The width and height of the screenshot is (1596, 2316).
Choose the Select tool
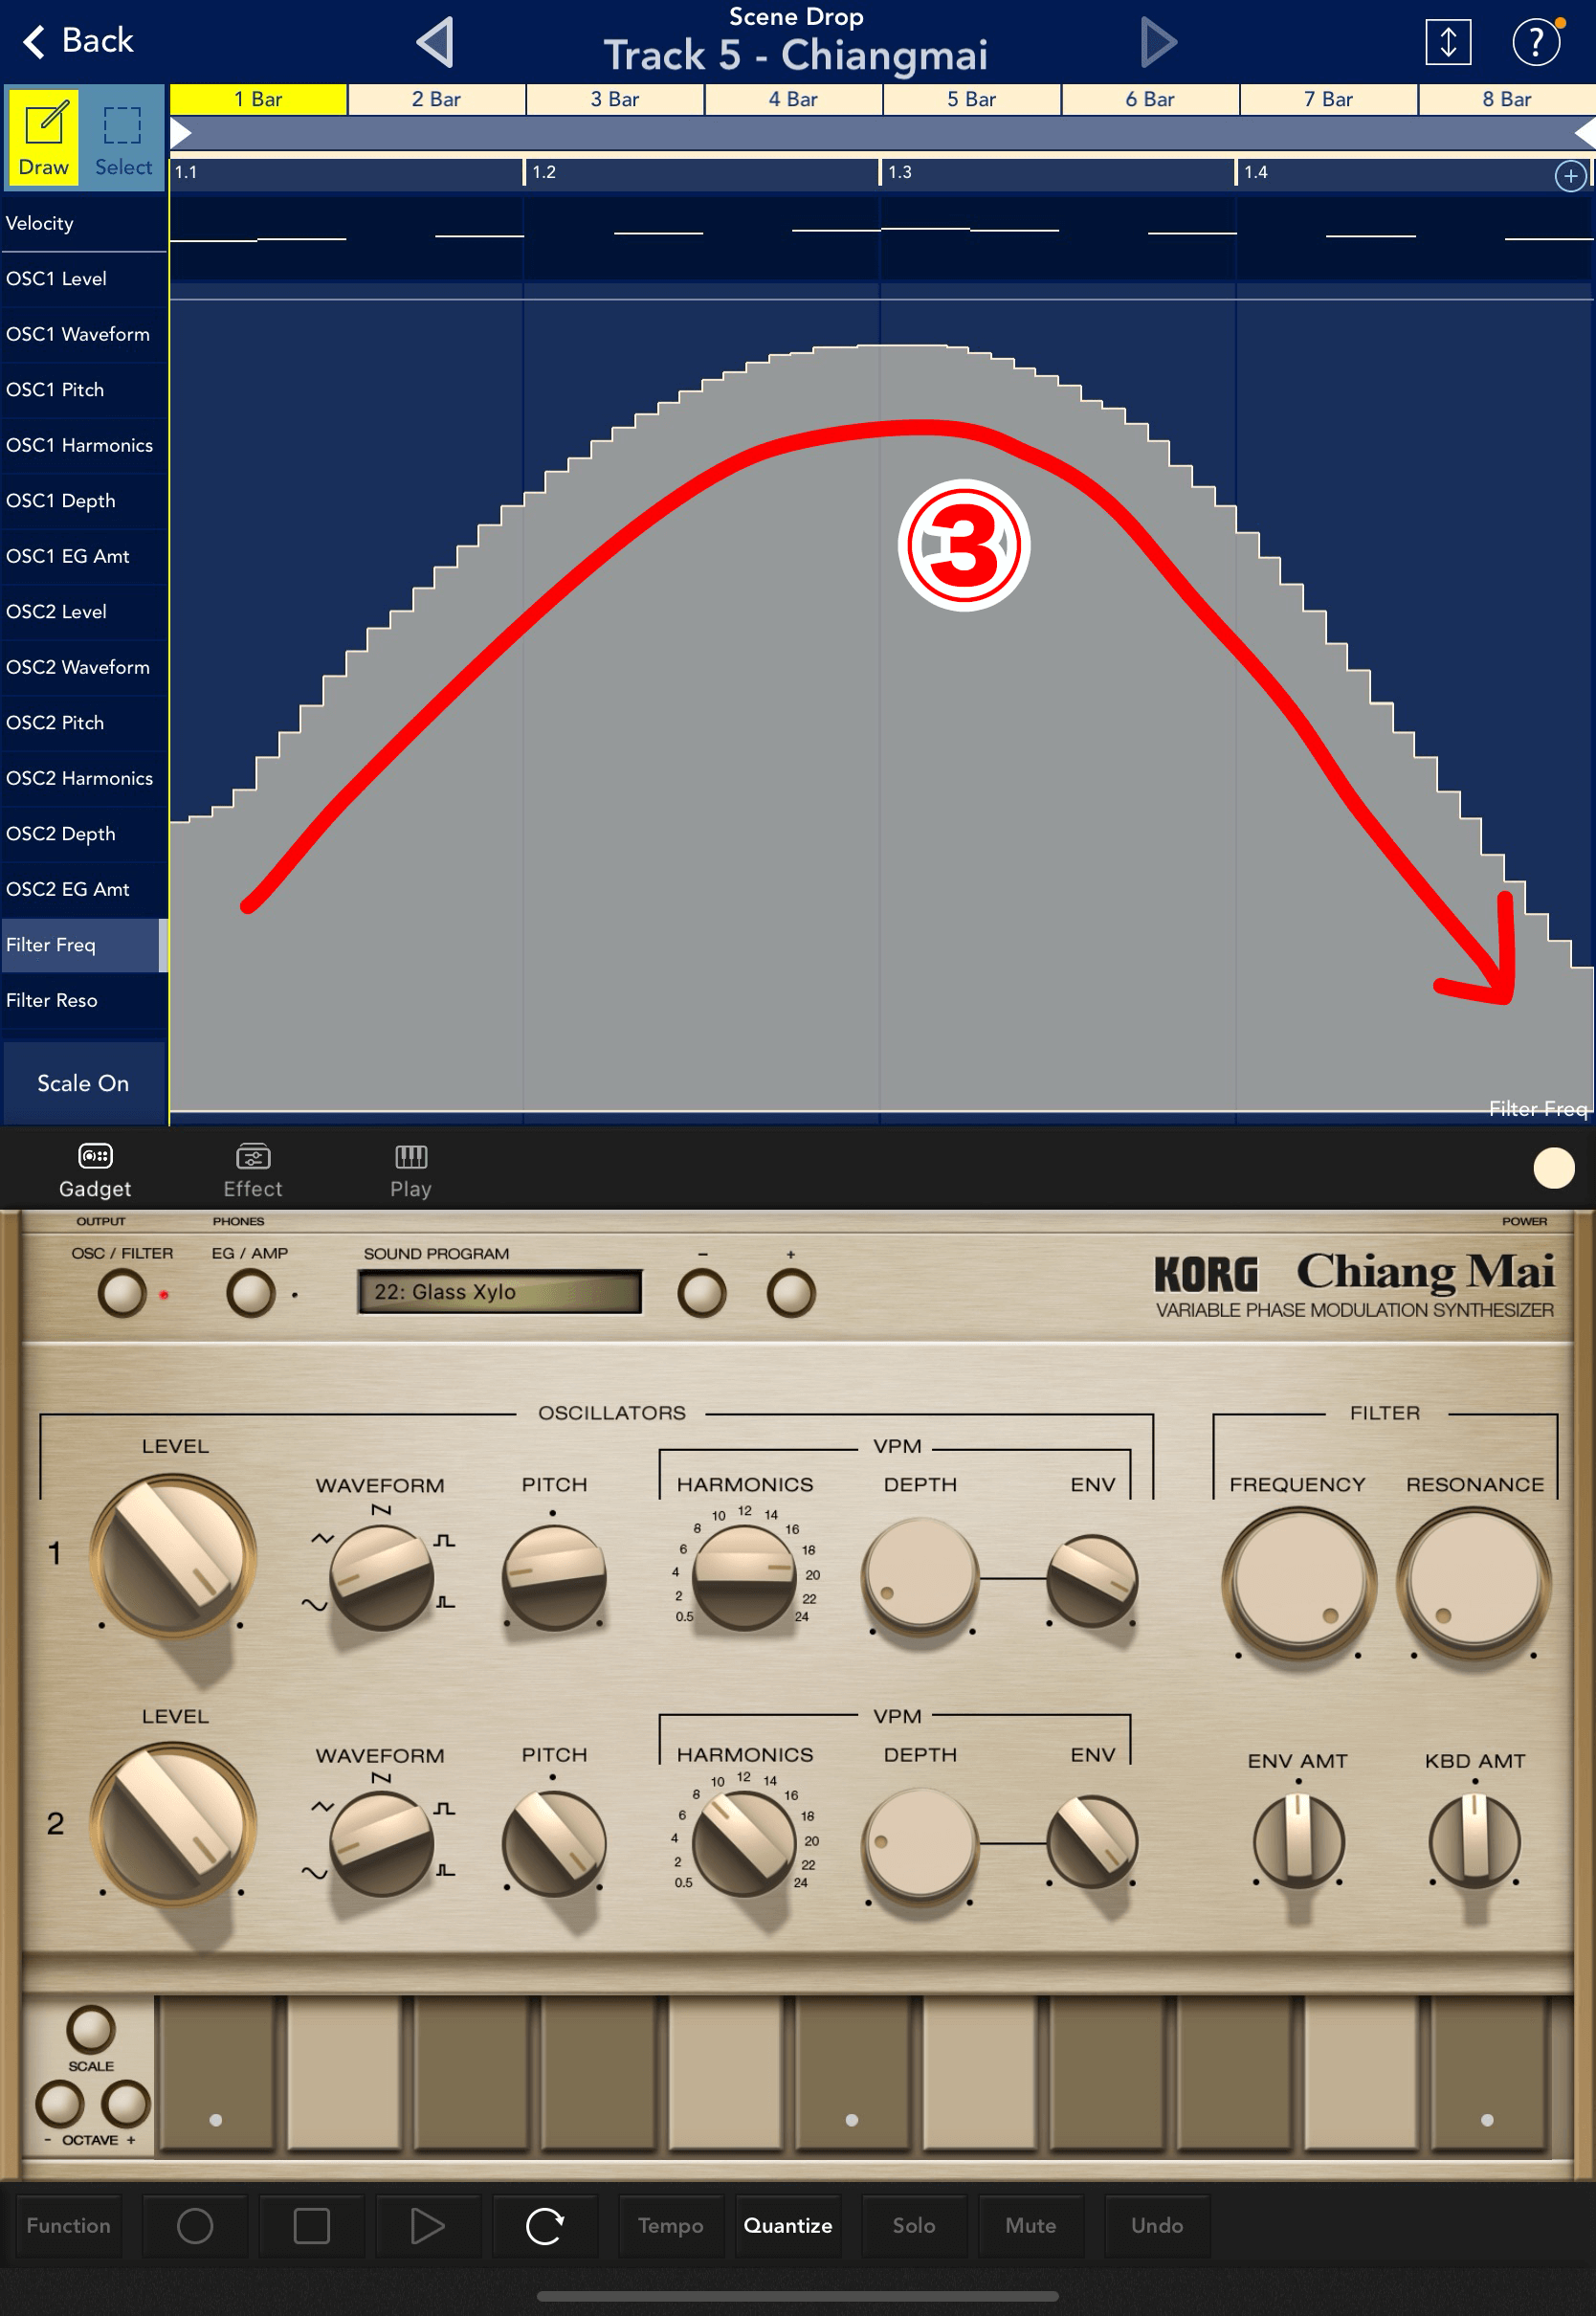click(x=123, y=136)
